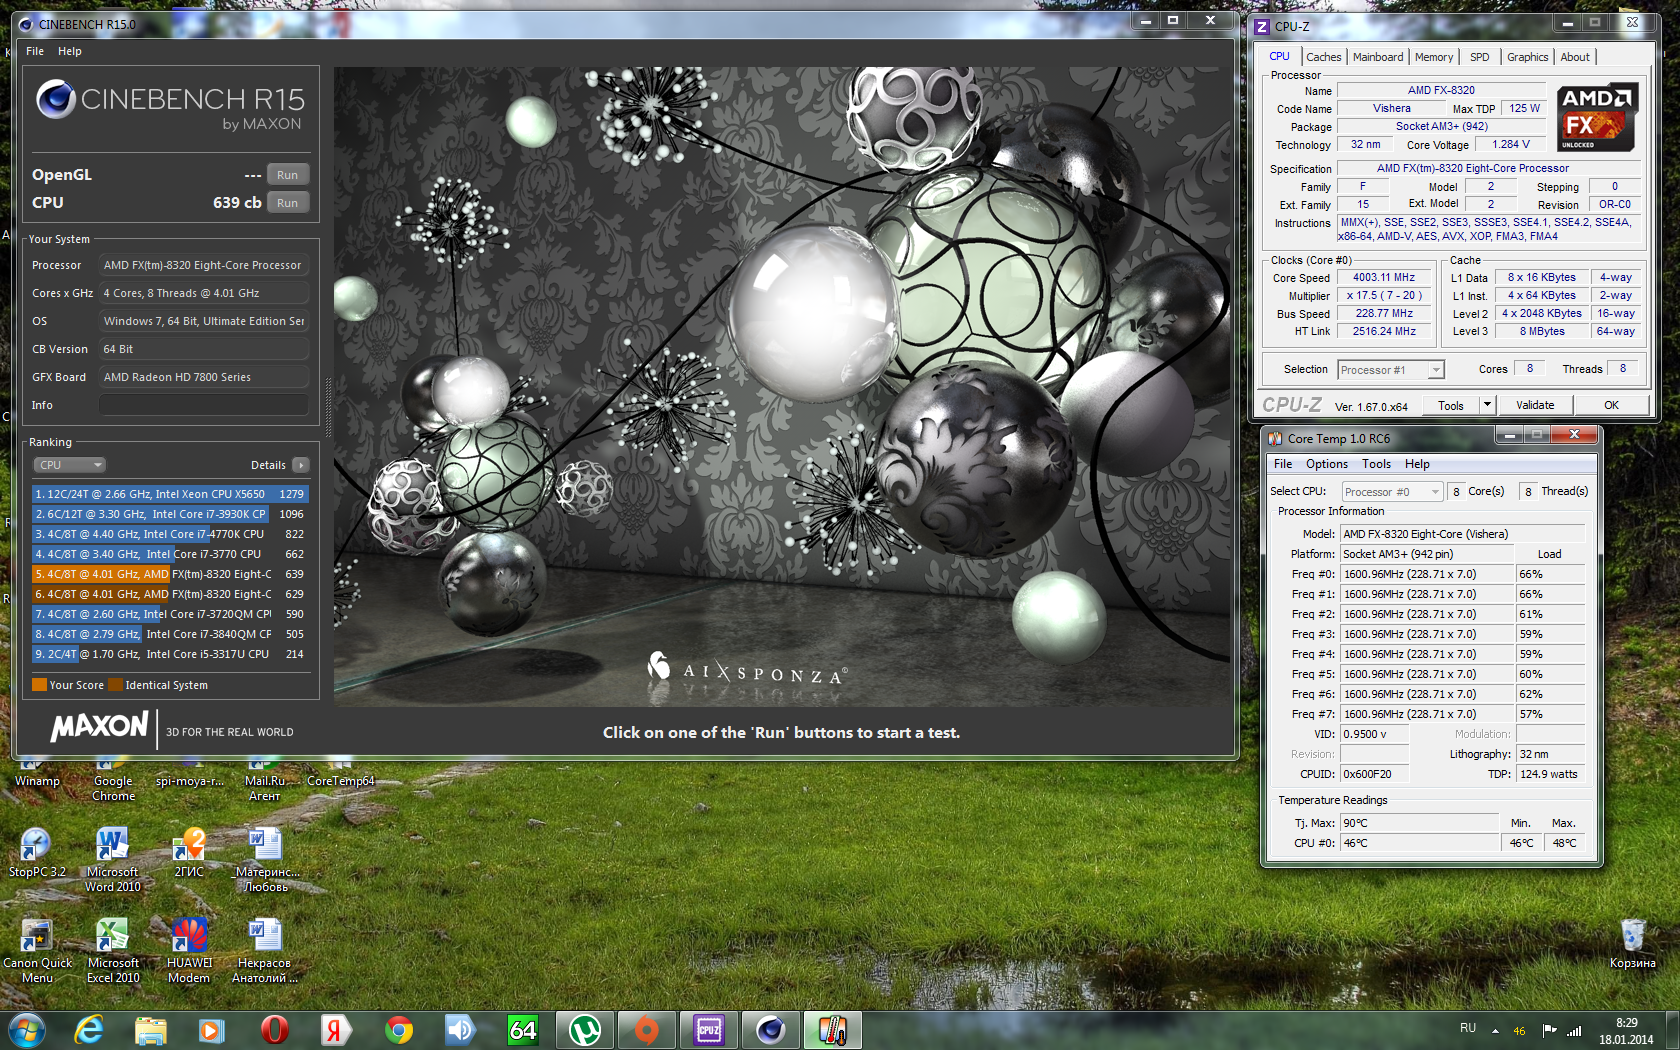Viewport: 1680px width, 1050px height.
Task: Open the Help menu in Cinebench
Action: tap(70, 51)
